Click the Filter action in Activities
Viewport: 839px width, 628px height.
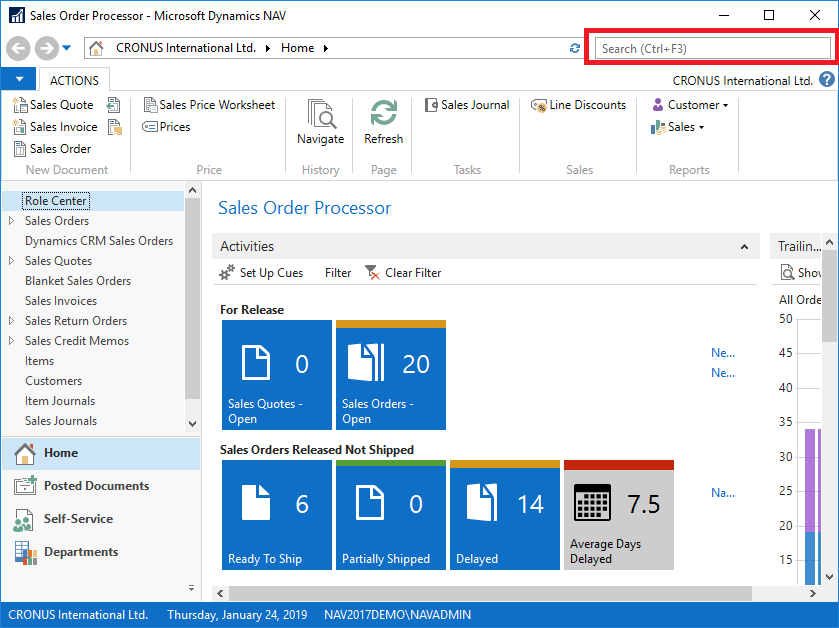(x=338, y=273)
